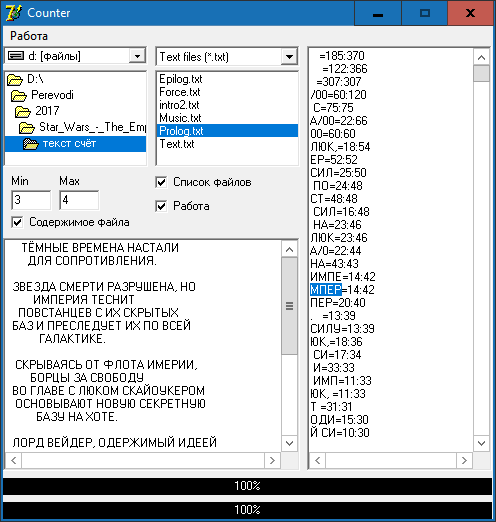Image resolution: width=496 pixels, height=522 pixels.
Task: Toggle the Список файлов checkbox
Action: [161, 182]
